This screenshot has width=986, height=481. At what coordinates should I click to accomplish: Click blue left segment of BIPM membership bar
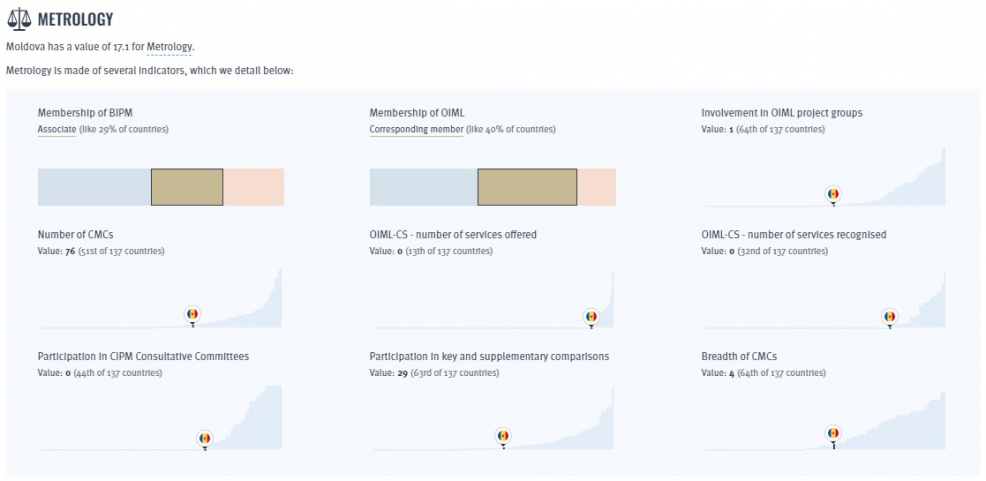click(94, 187)
